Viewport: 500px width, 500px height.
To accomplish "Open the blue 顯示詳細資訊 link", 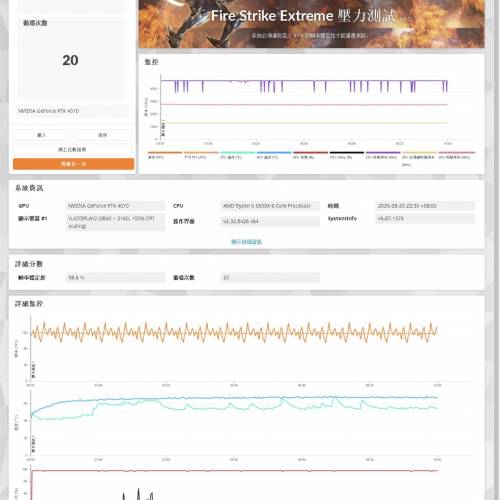I will point(247,242).
